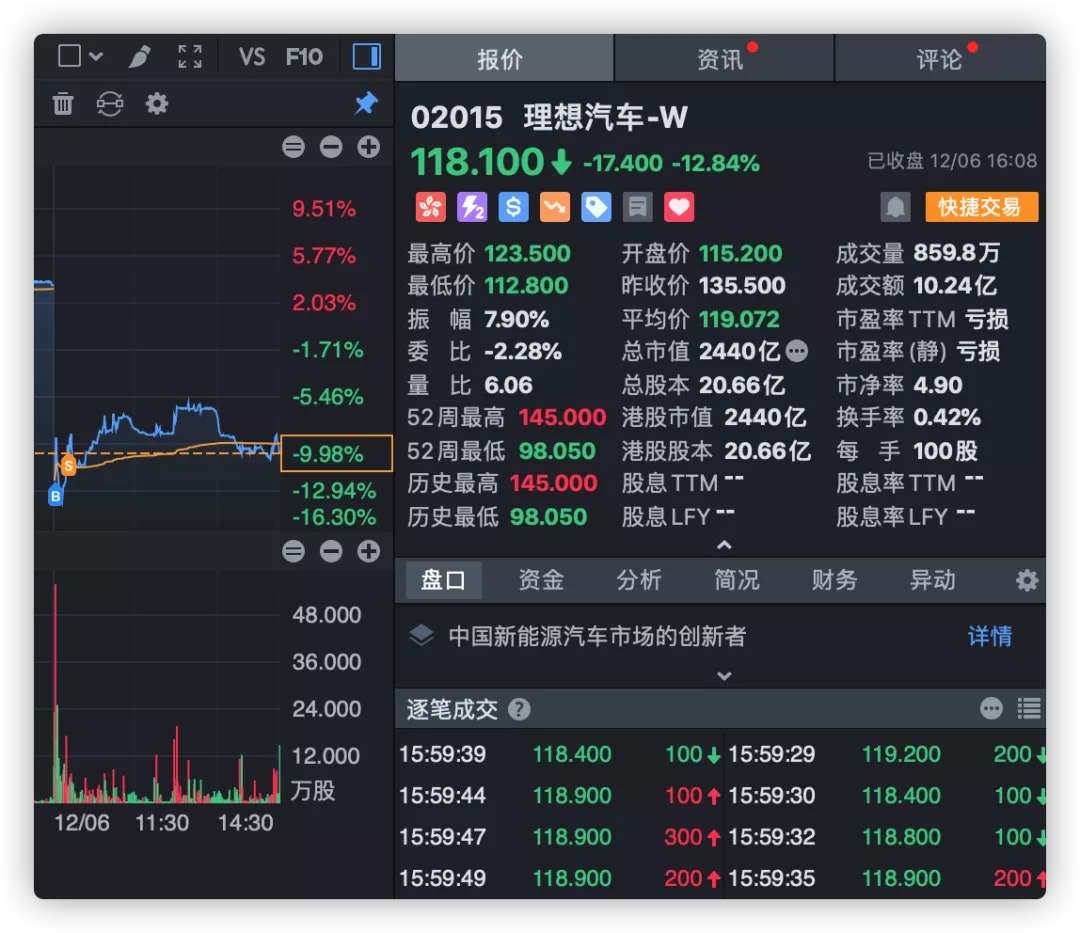Open VS stock comparison
Screen dimensions: 1080x933
click(x=252, y=56)
